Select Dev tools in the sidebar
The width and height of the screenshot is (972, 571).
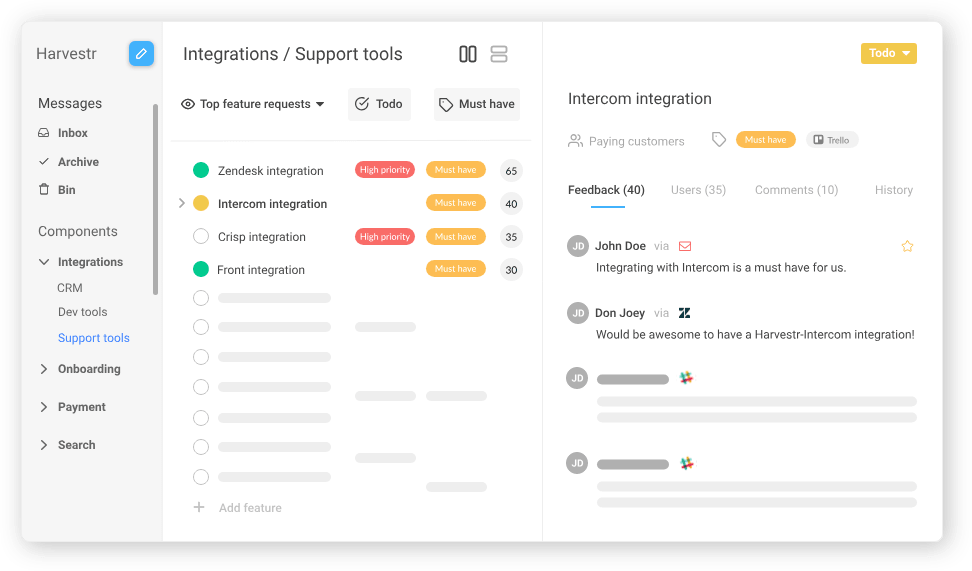click(x=82, y=312)
